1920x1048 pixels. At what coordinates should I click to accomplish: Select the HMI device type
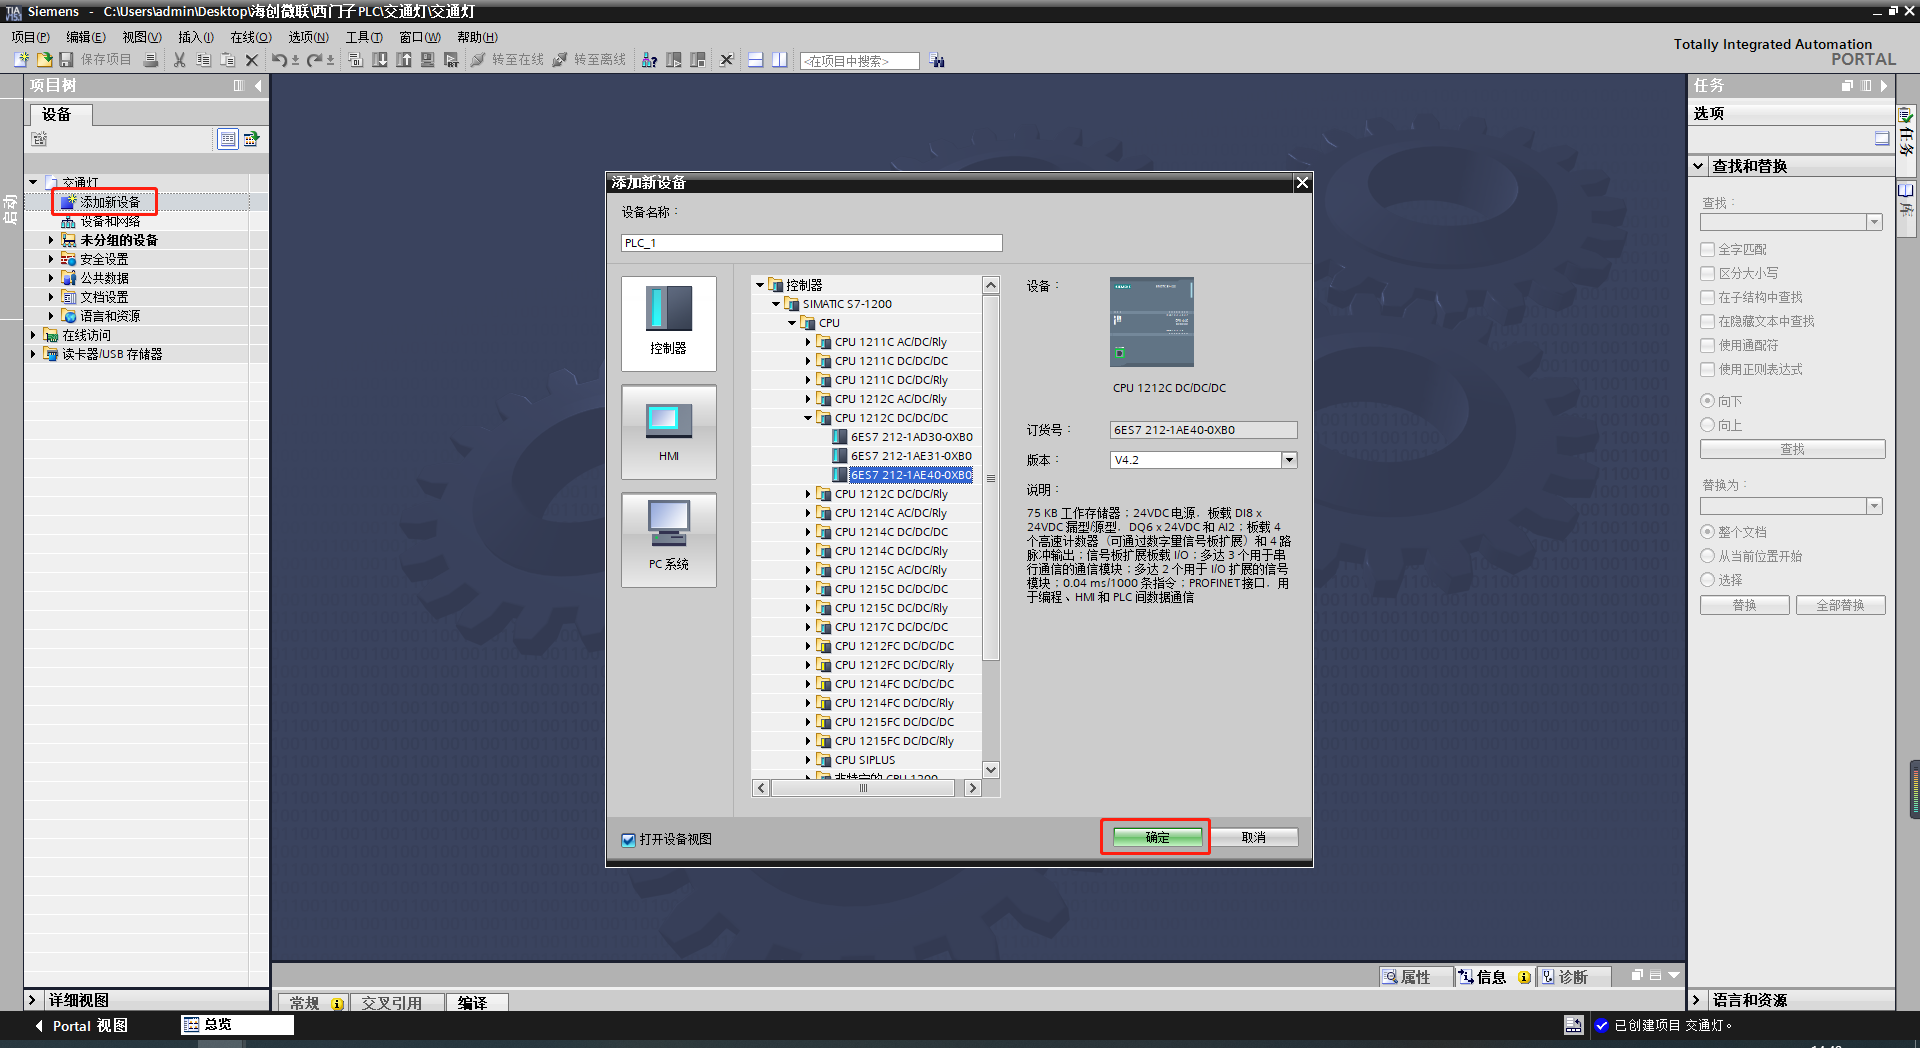tap(669, 431)
